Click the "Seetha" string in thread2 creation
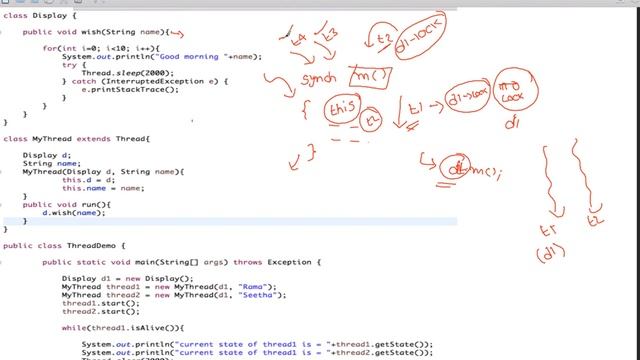The height and width of the screenshot is (360, 640). click(258, 295)
